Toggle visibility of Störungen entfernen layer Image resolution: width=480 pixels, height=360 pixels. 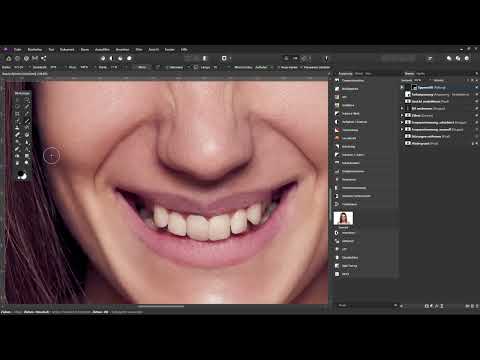(476, 136)
